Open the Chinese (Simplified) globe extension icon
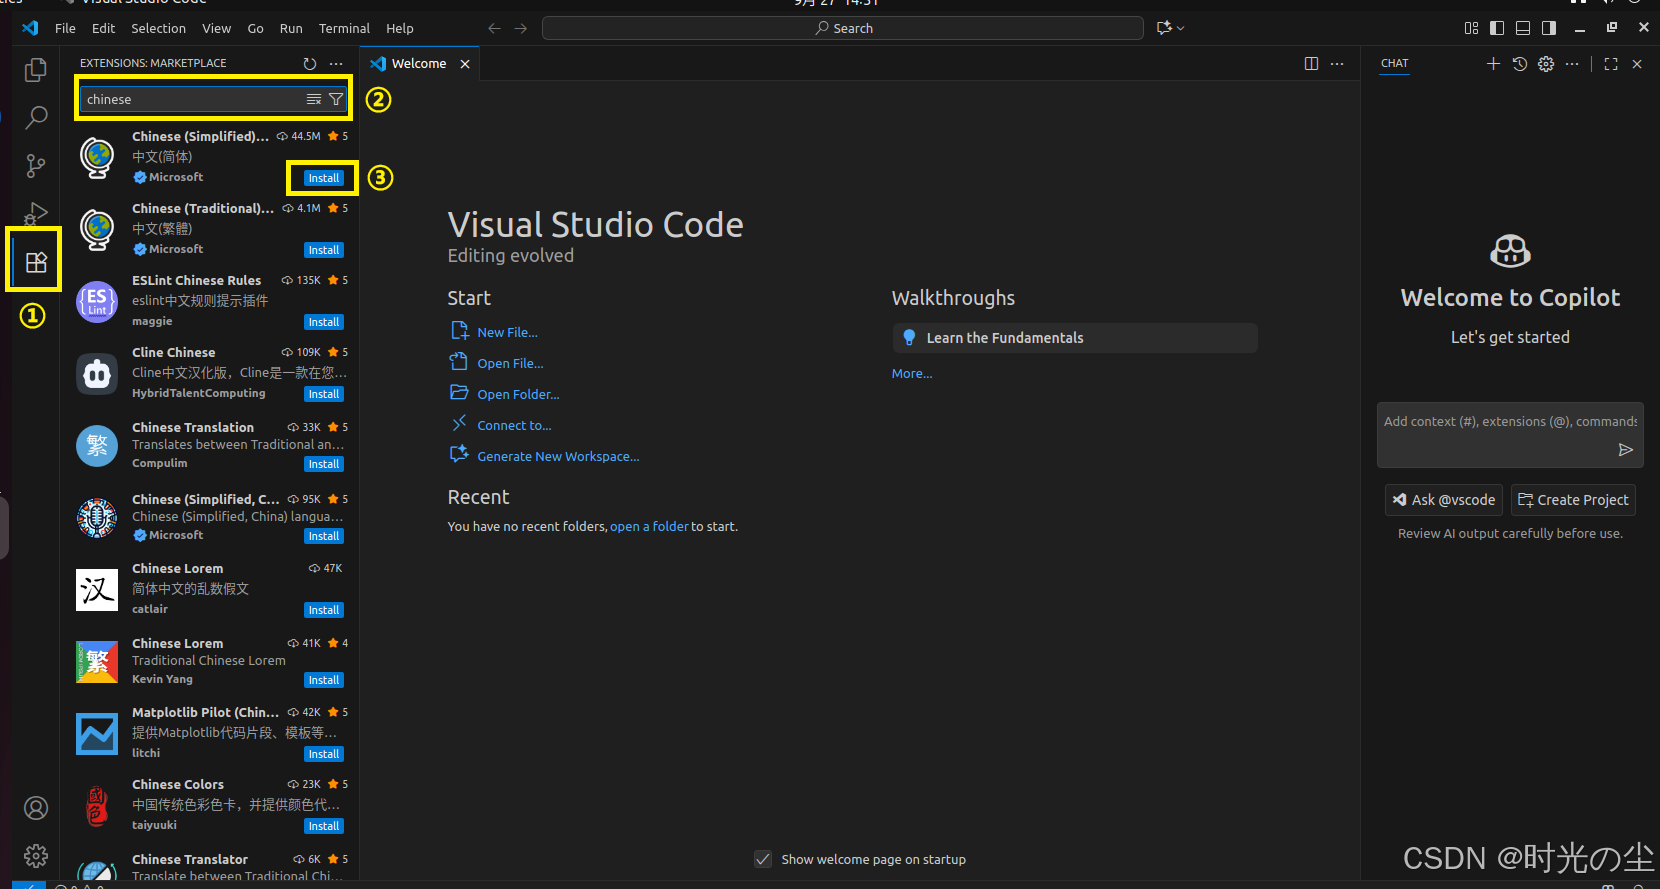 point(97,157)
